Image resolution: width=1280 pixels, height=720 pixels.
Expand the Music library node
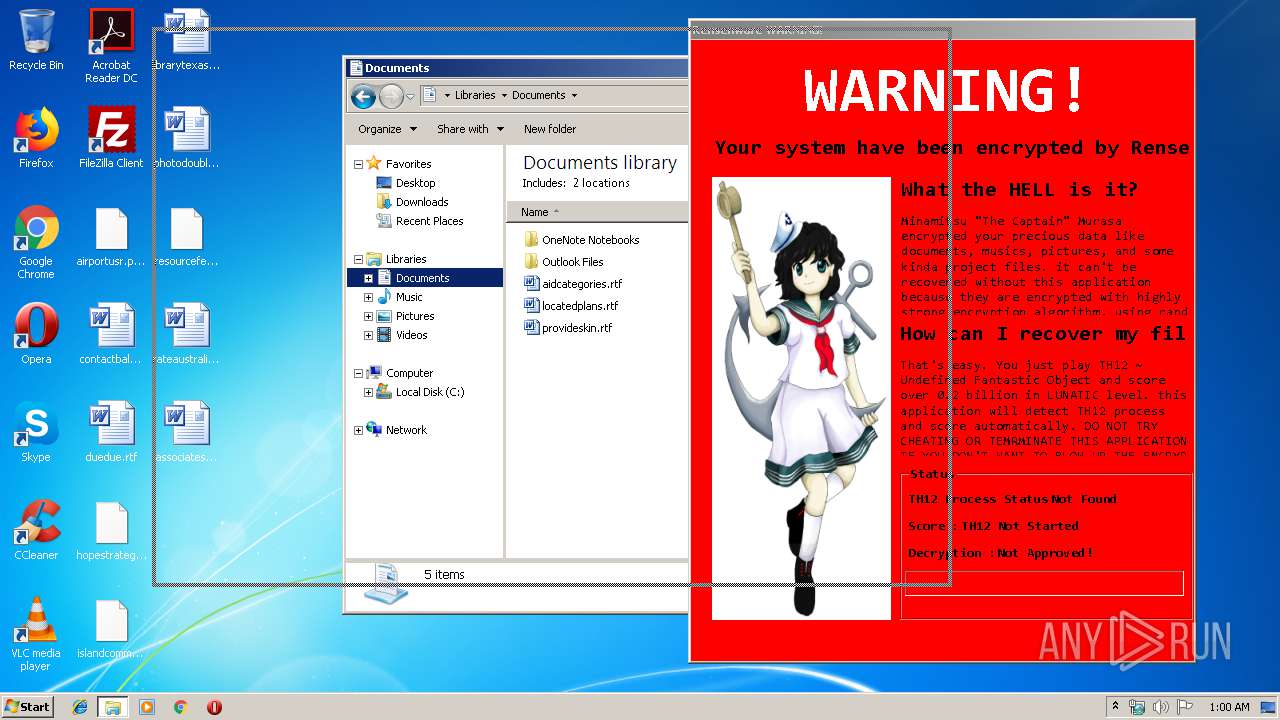[368, 297]
